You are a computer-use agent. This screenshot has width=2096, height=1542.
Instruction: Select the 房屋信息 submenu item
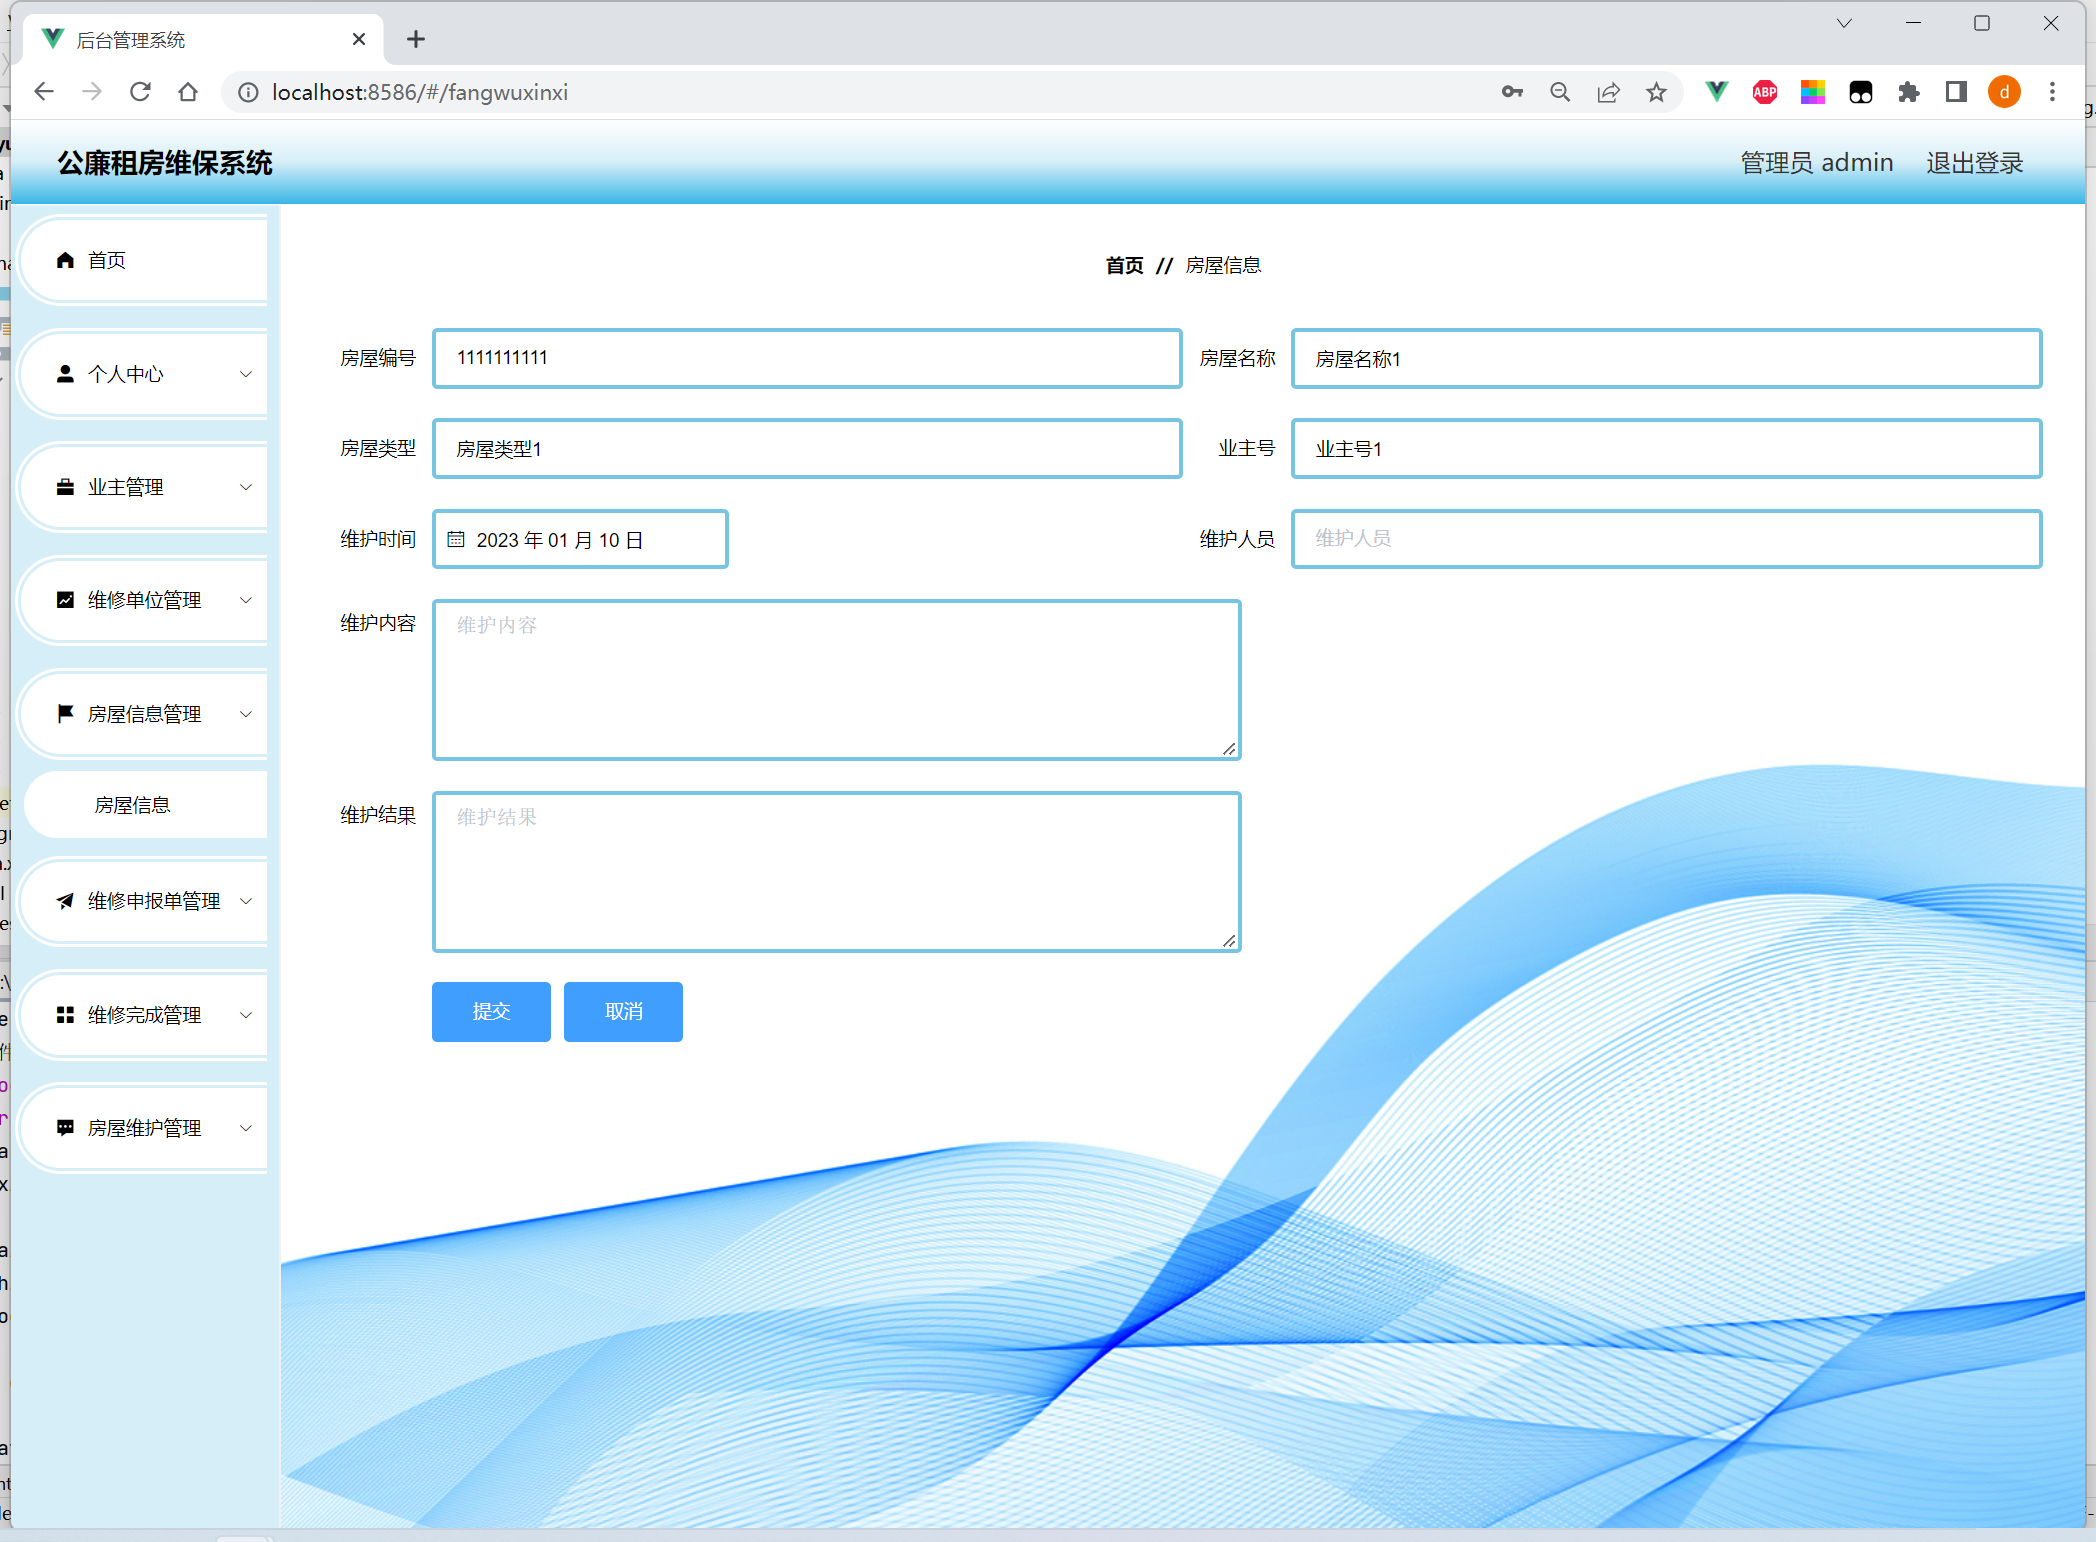coord(133,805)
